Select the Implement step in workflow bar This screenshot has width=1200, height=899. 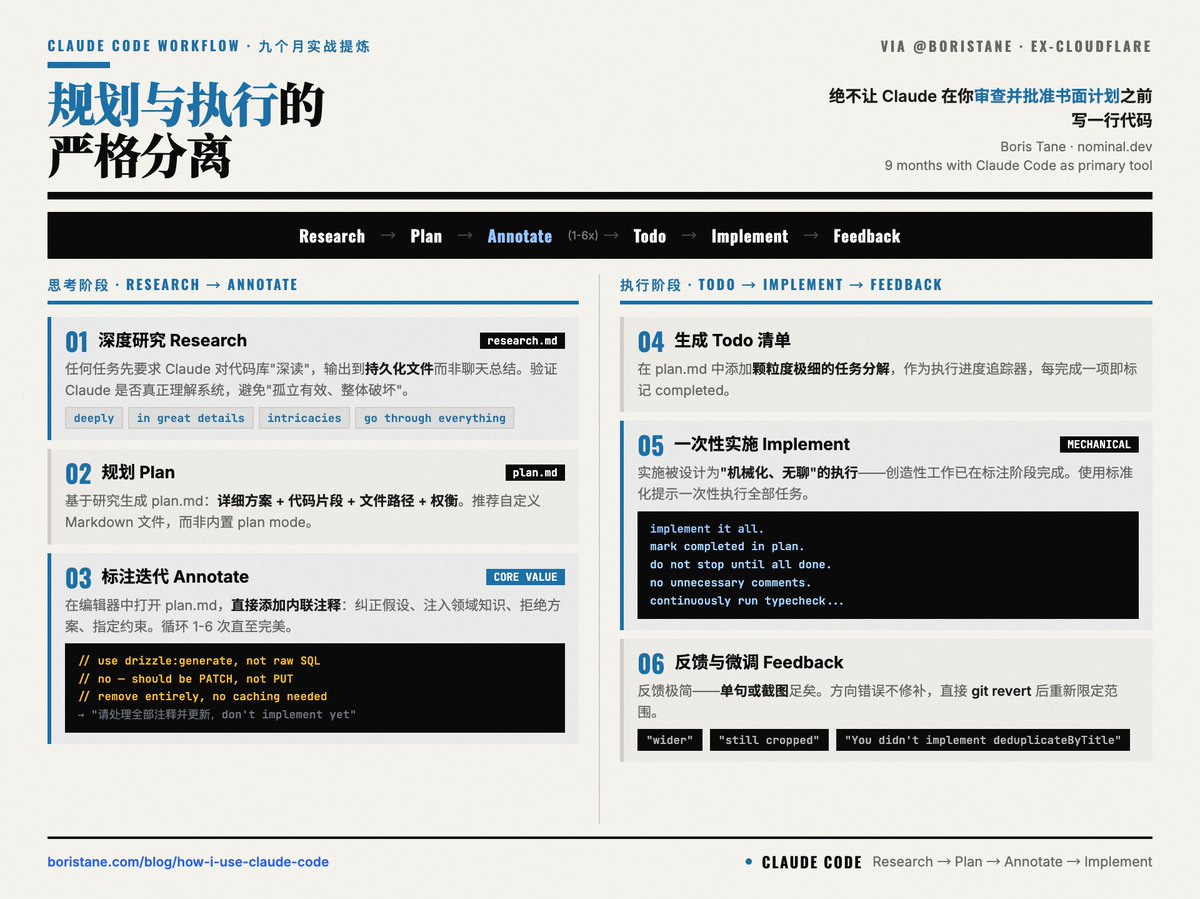[x=749, y=236]
